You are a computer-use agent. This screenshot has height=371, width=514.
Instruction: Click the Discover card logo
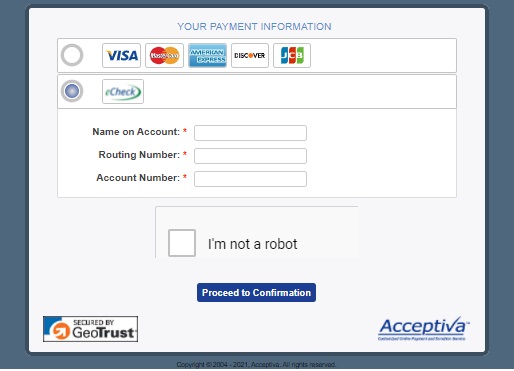tap(250, 55)
